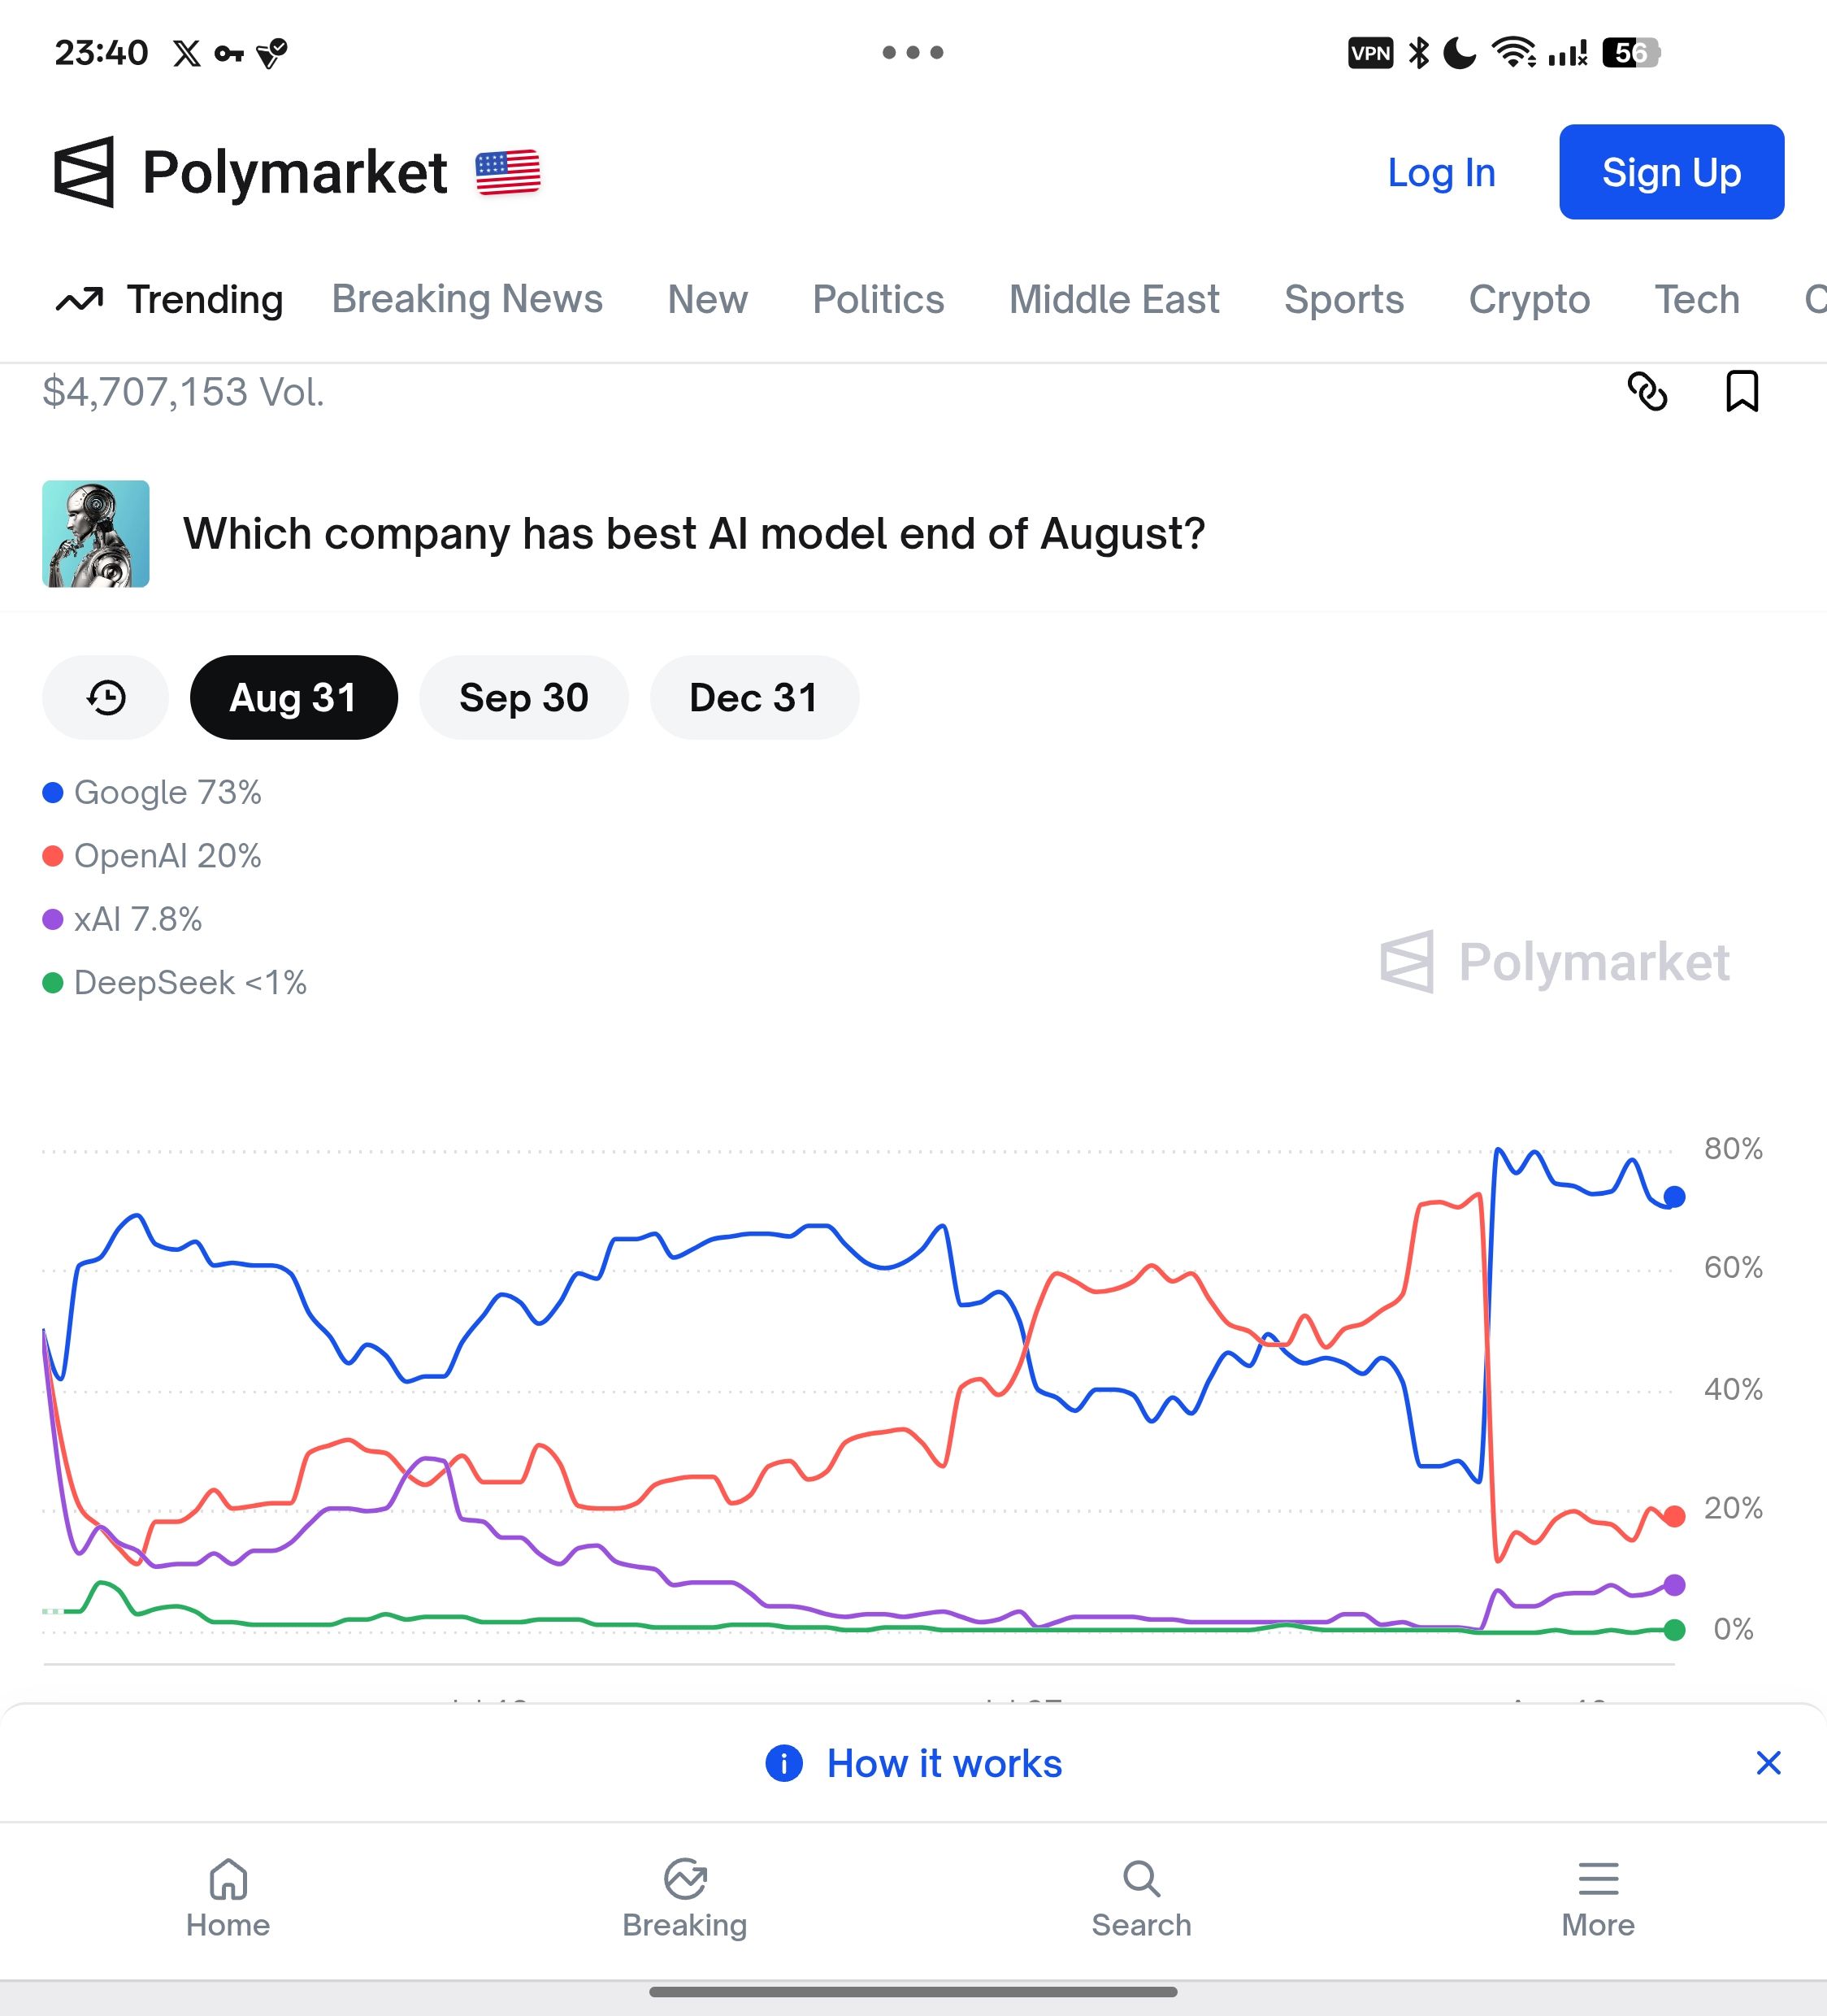Open the Trending category tab

[169, 299]
